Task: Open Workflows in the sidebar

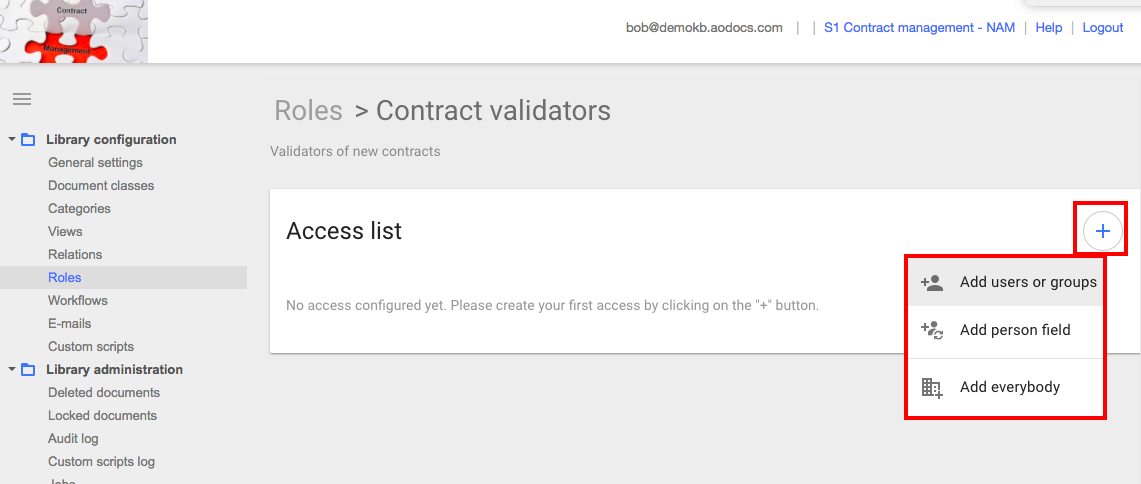Action: (x=78, y=301)
